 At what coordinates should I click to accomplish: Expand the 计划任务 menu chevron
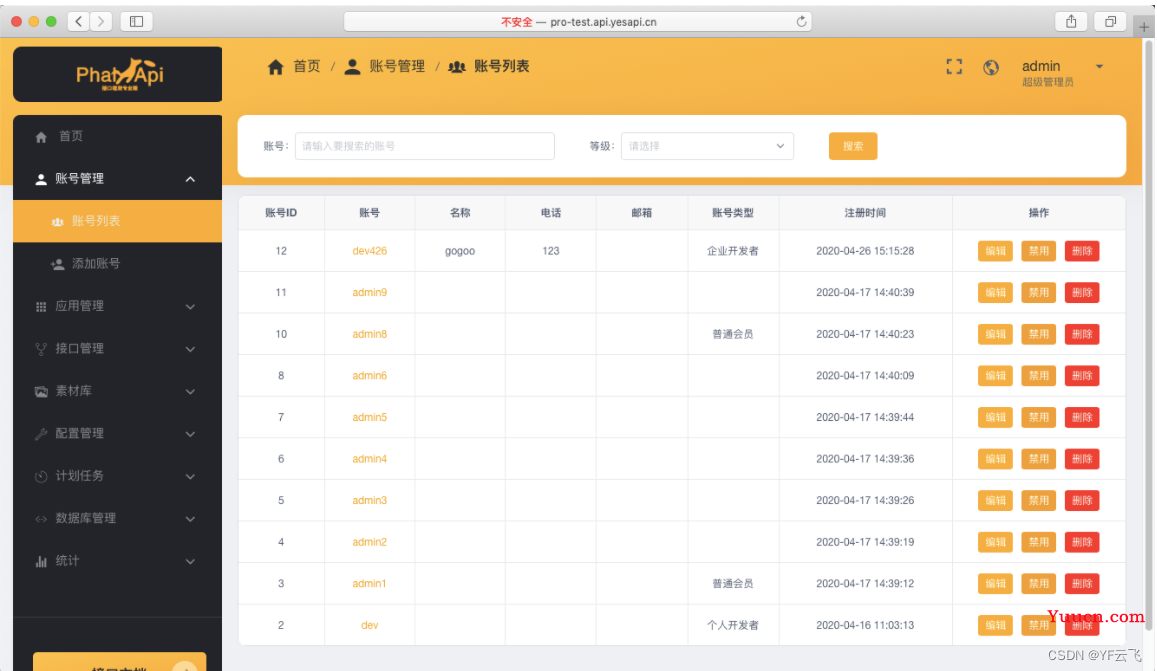[190, 476]
